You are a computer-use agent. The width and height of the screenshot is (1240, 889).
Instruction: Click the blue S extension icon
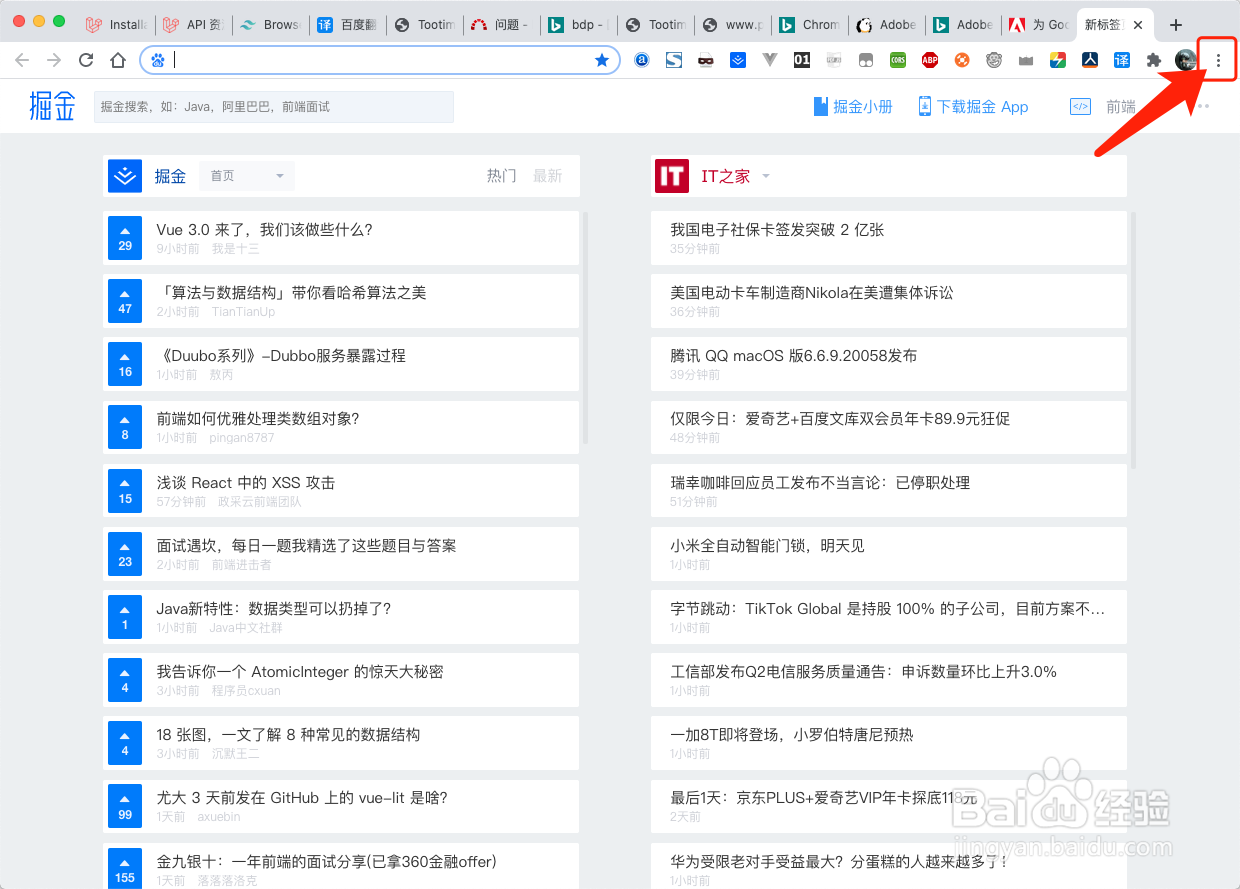click(674, 60)
